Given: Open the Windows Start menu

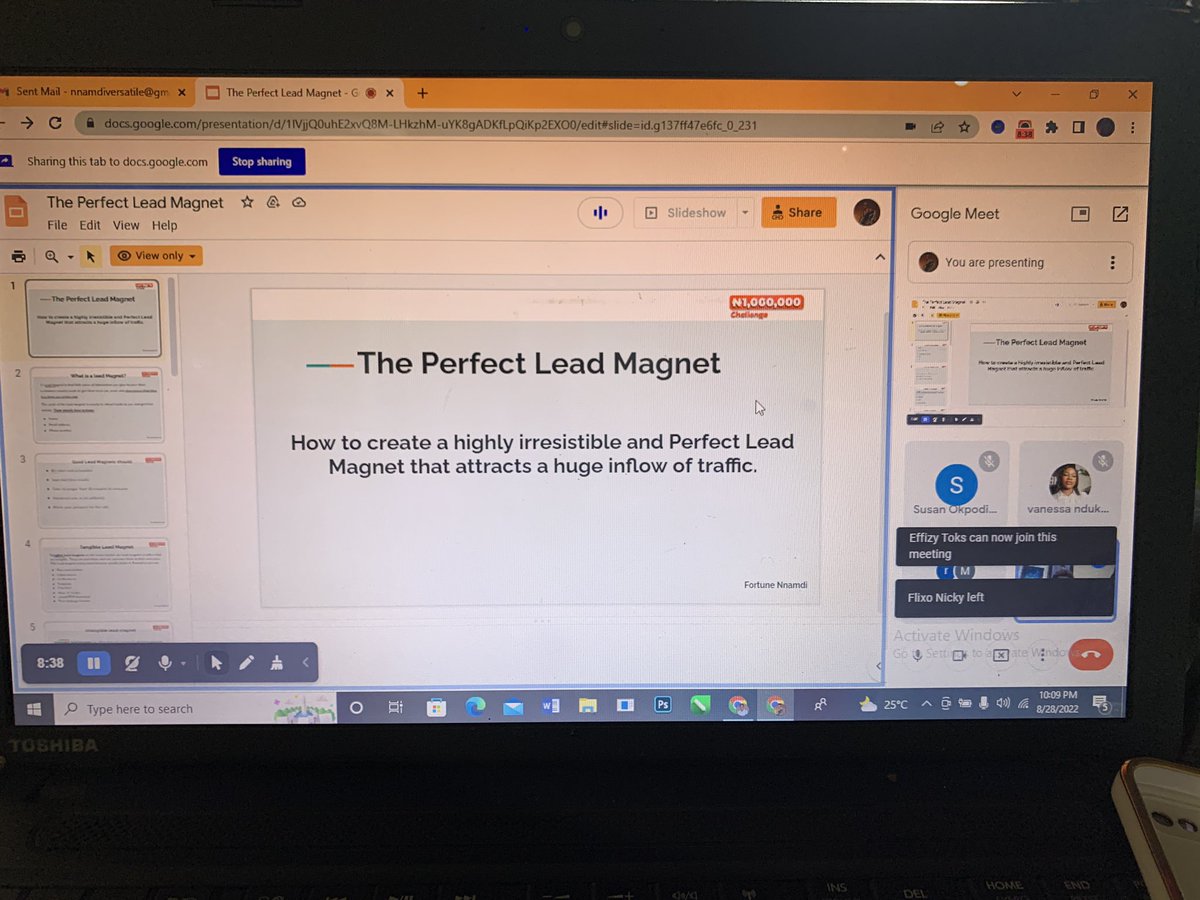Looking at the screenshot, I should 34,708.
